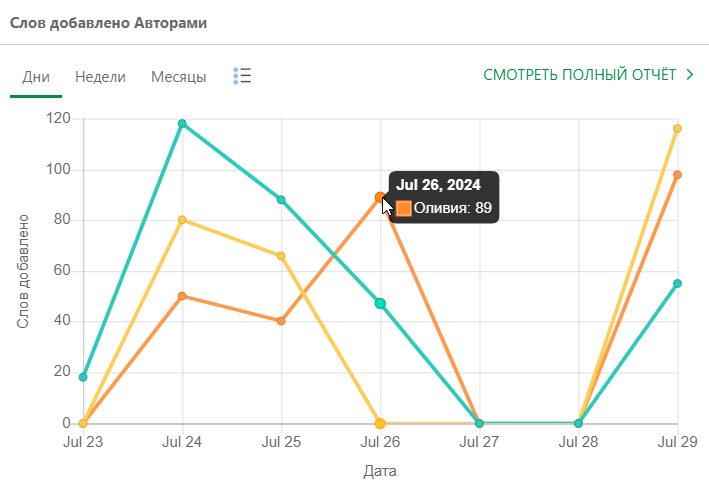Click the orange data point on Jul 25
Screen dimensions: 709x494
tap(281, 321)
